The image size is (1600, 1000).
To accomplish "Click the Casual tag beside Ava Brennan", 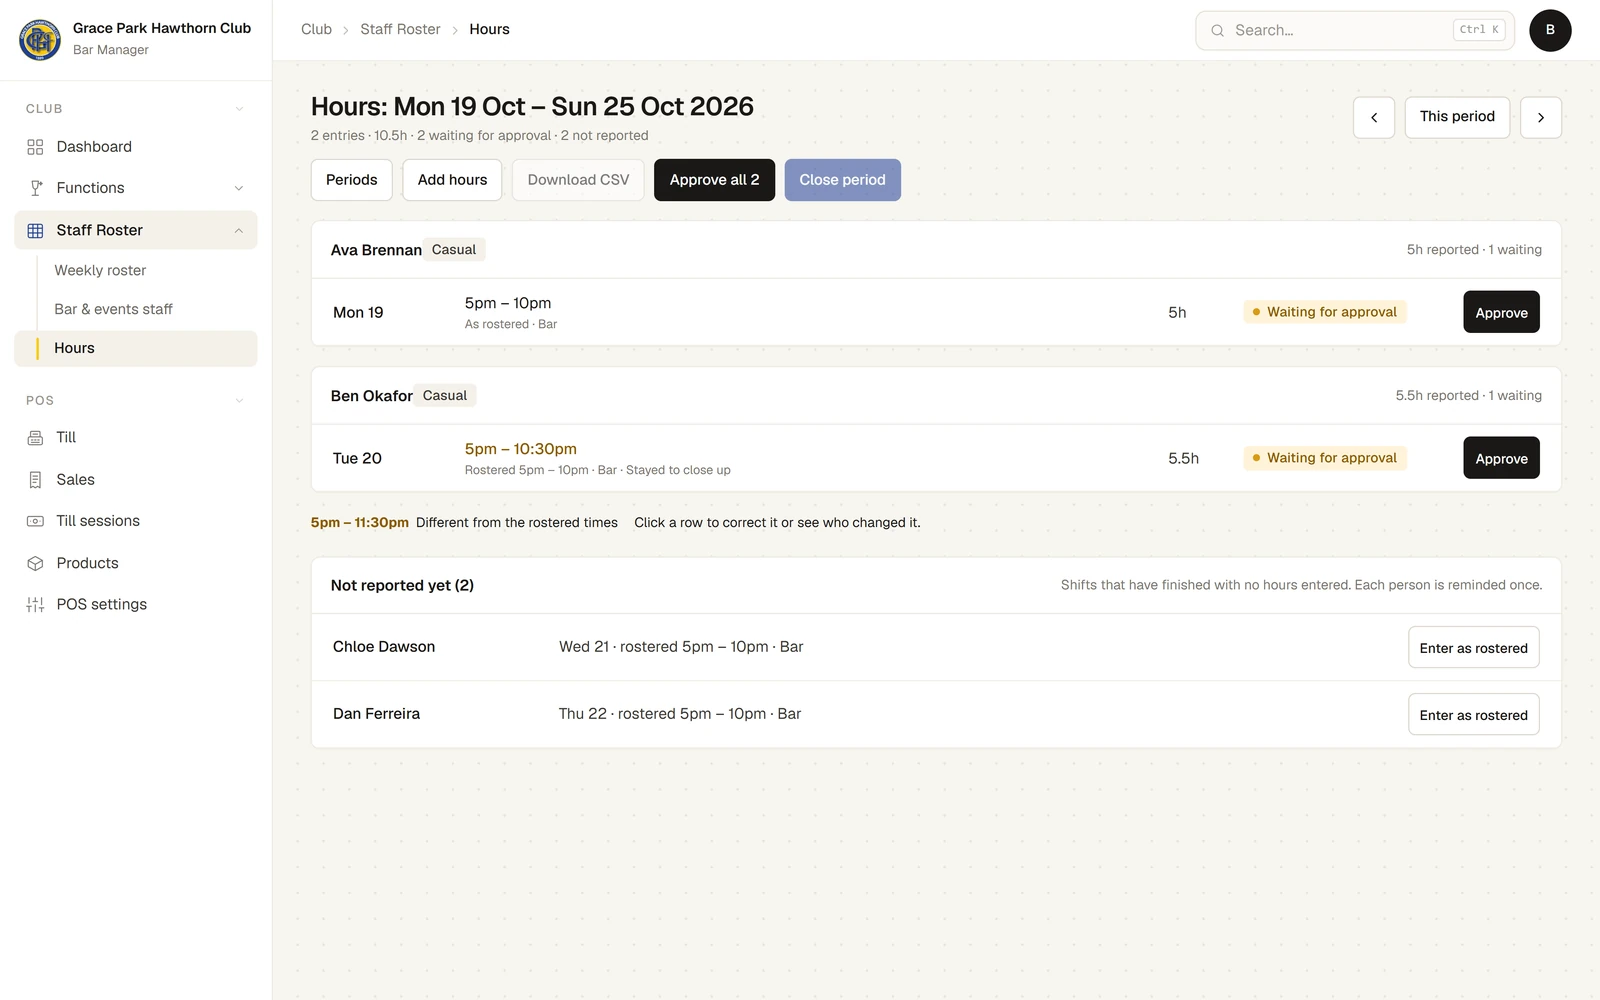I will point(454,250).
